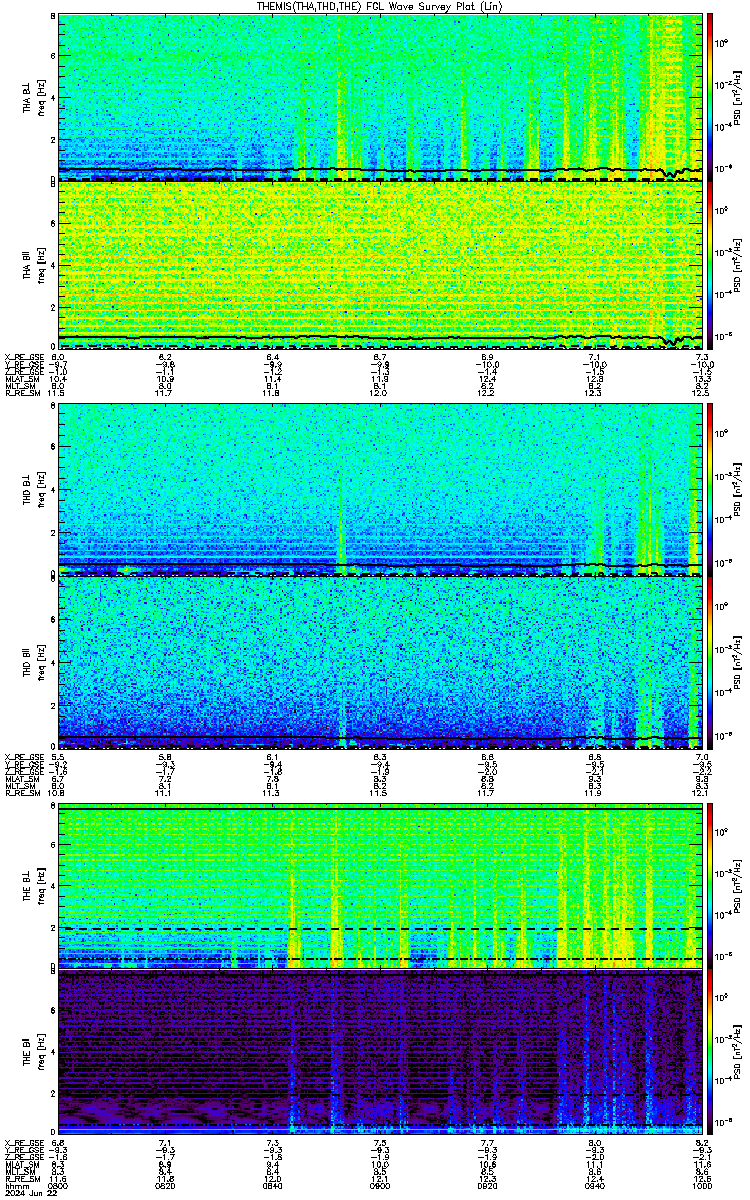Click the PSD [nT²/Hz] label of top colorbar

coord(738,97)
